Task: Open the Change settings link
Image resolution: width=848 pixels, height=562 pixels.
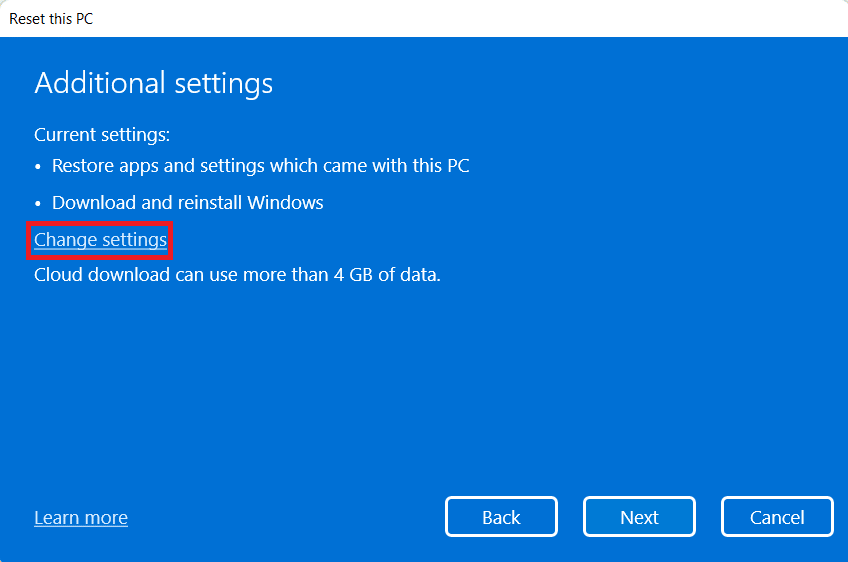Action: [x=100, y=240]
